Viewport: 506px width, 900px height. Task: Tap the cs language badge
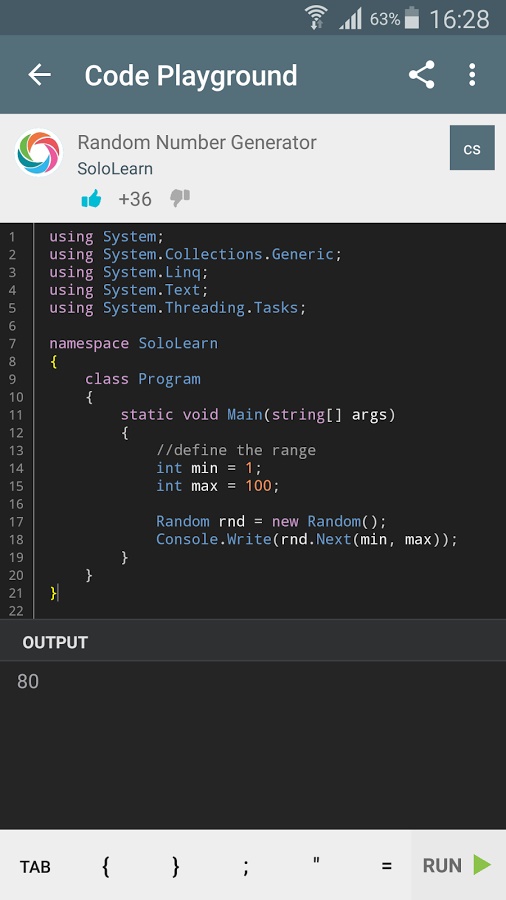click(472, 148)
